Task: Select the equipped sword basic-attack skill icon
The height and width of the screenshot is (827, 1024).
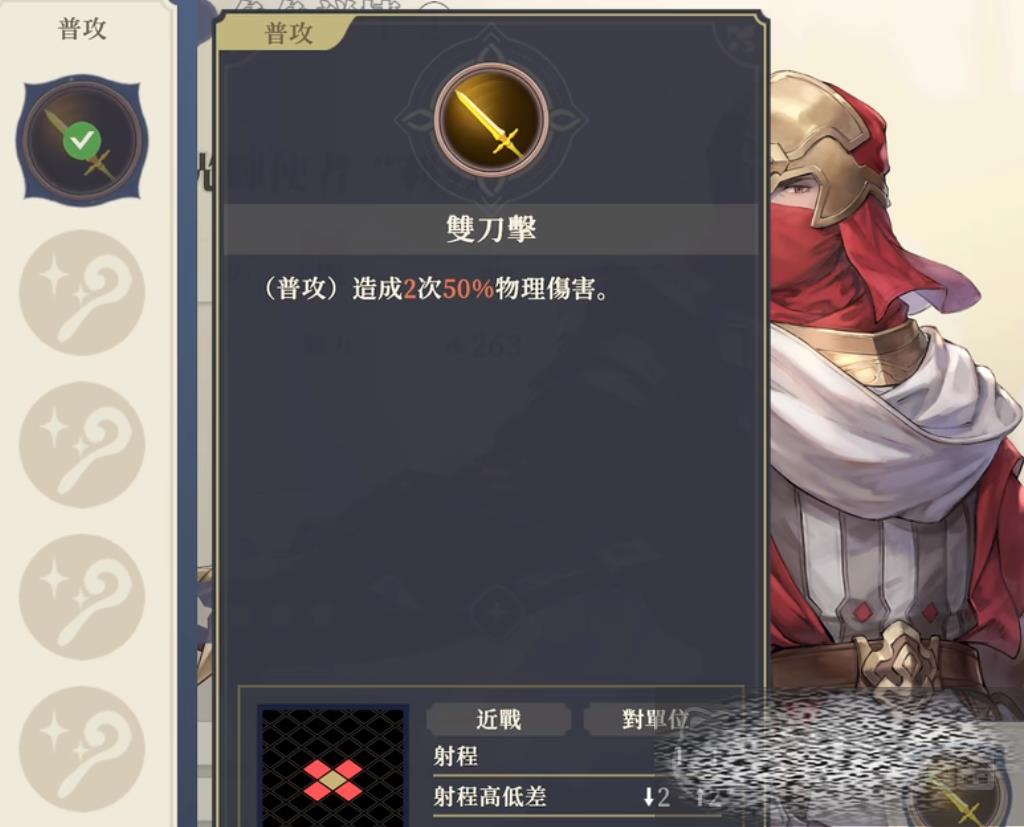Action: coord(82,140)
